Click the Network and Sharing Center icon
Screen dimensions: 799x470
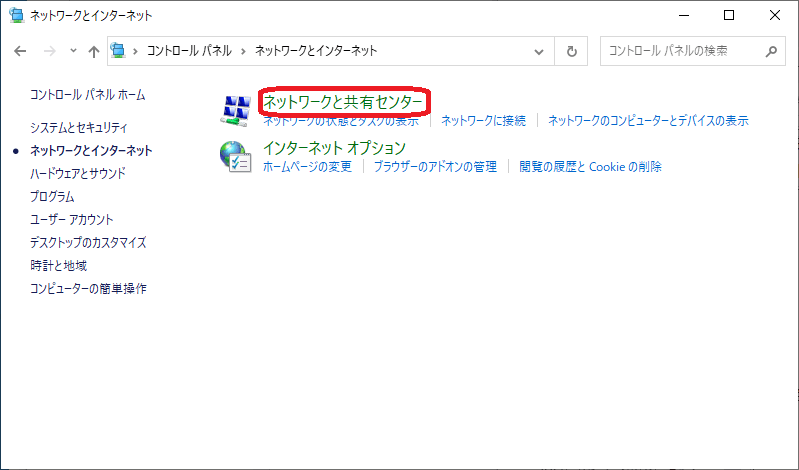(235, 110)
